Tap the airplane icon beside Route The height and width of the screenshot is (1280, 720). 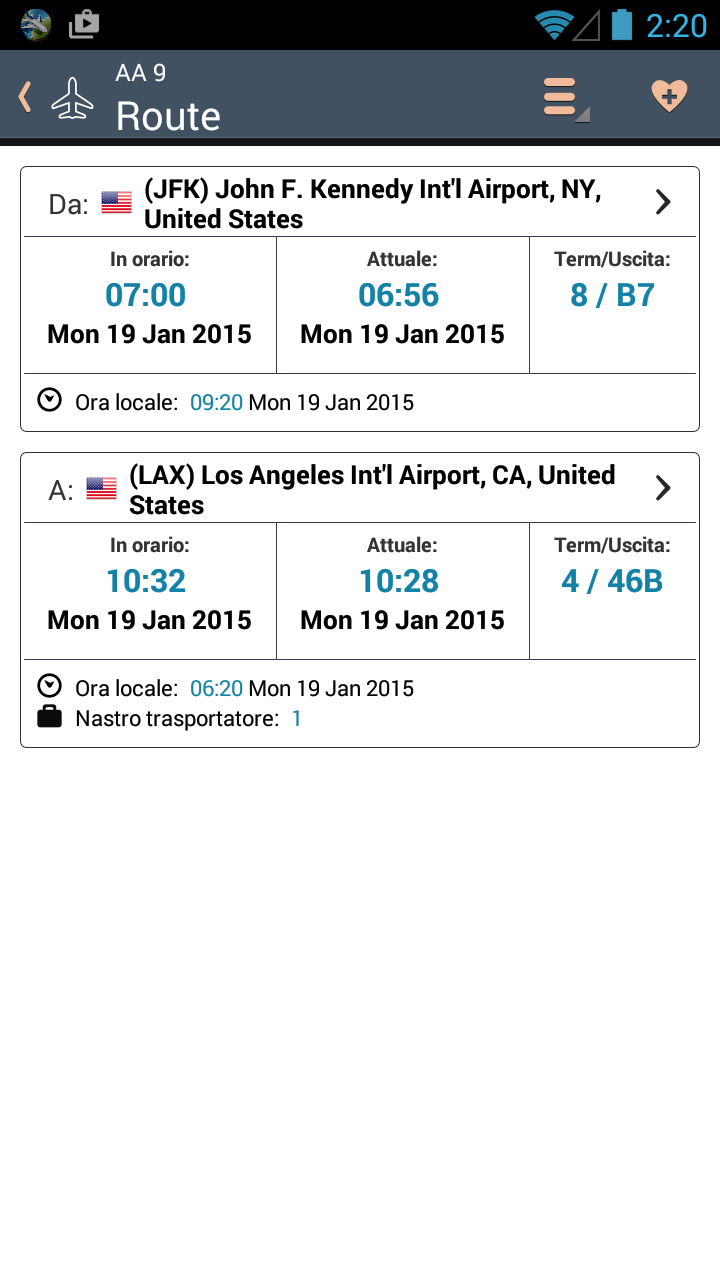pos(73,98)
